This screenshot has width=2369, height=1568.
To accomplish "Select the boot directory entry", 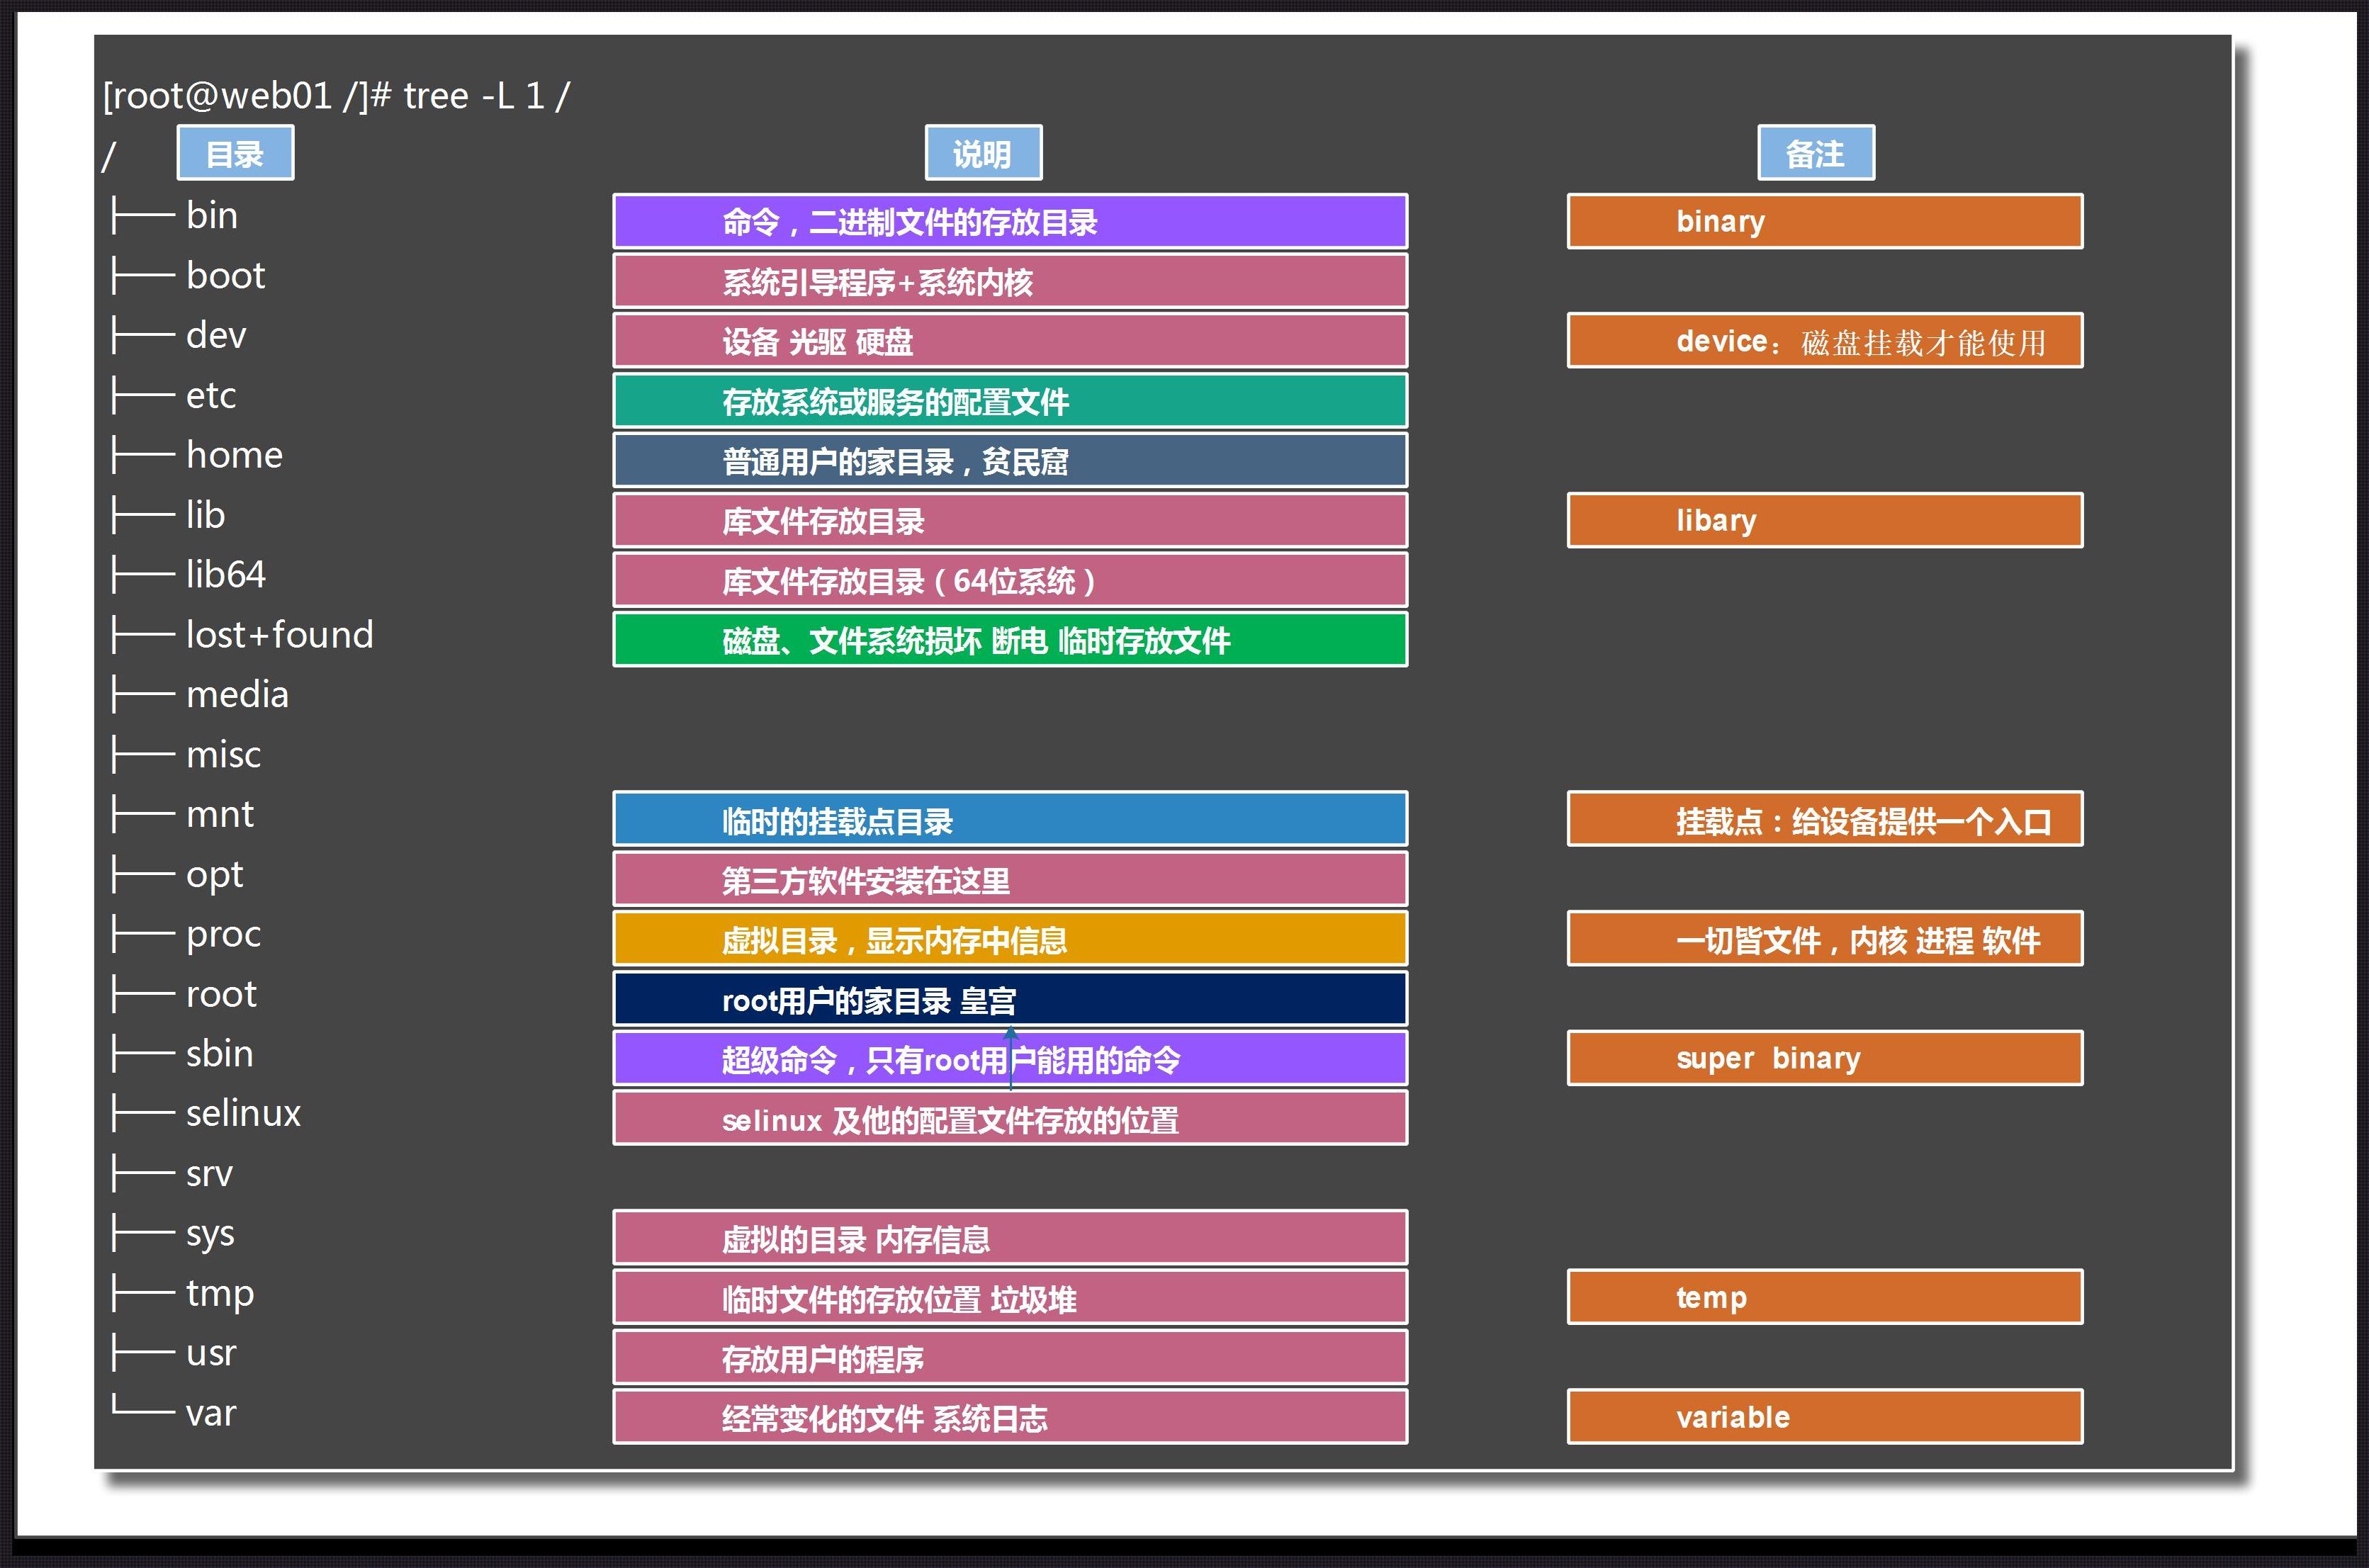I will 224,275.
